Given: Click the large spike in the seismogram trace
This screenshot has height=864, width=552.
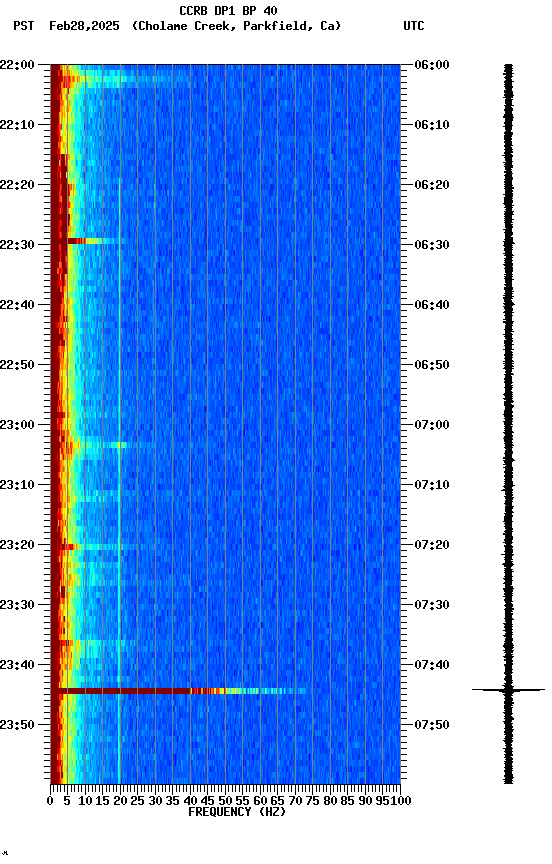Looking at the screenshot, I should 508,690.
